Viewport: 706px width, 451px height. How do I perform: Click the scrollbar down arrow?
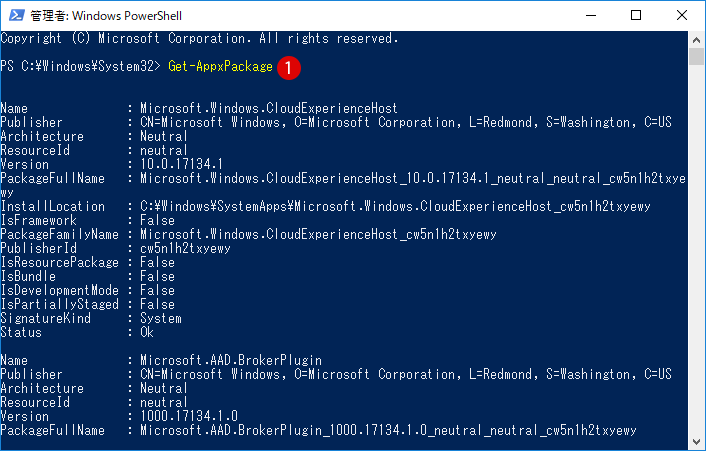[696, 442]
